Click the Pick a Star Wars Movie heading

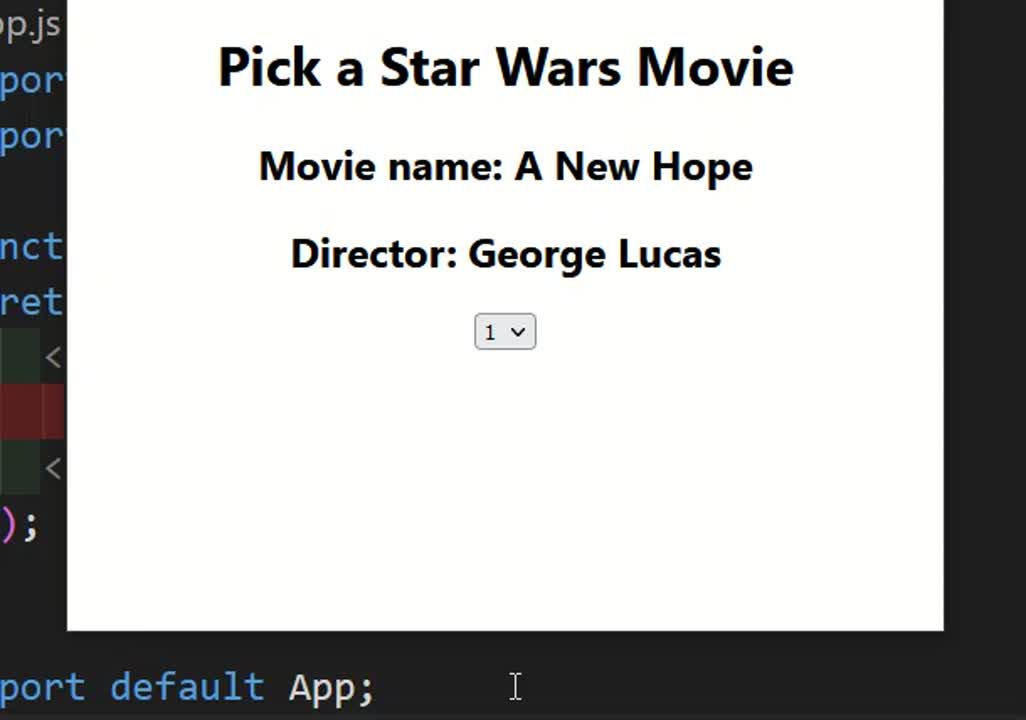(x=505, y=67)
